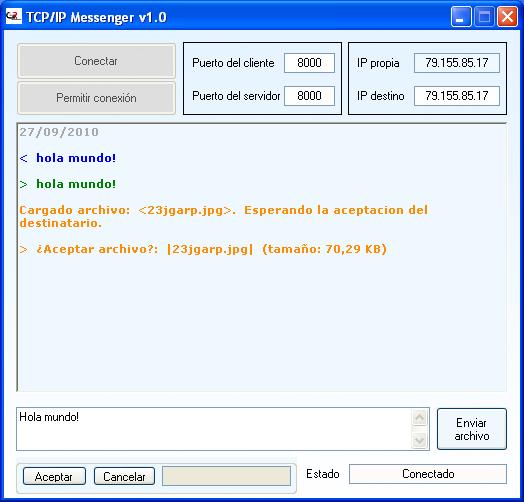Close the TCP/IP Messenger window
Screen dimensions: 524x502
(508, 16)
